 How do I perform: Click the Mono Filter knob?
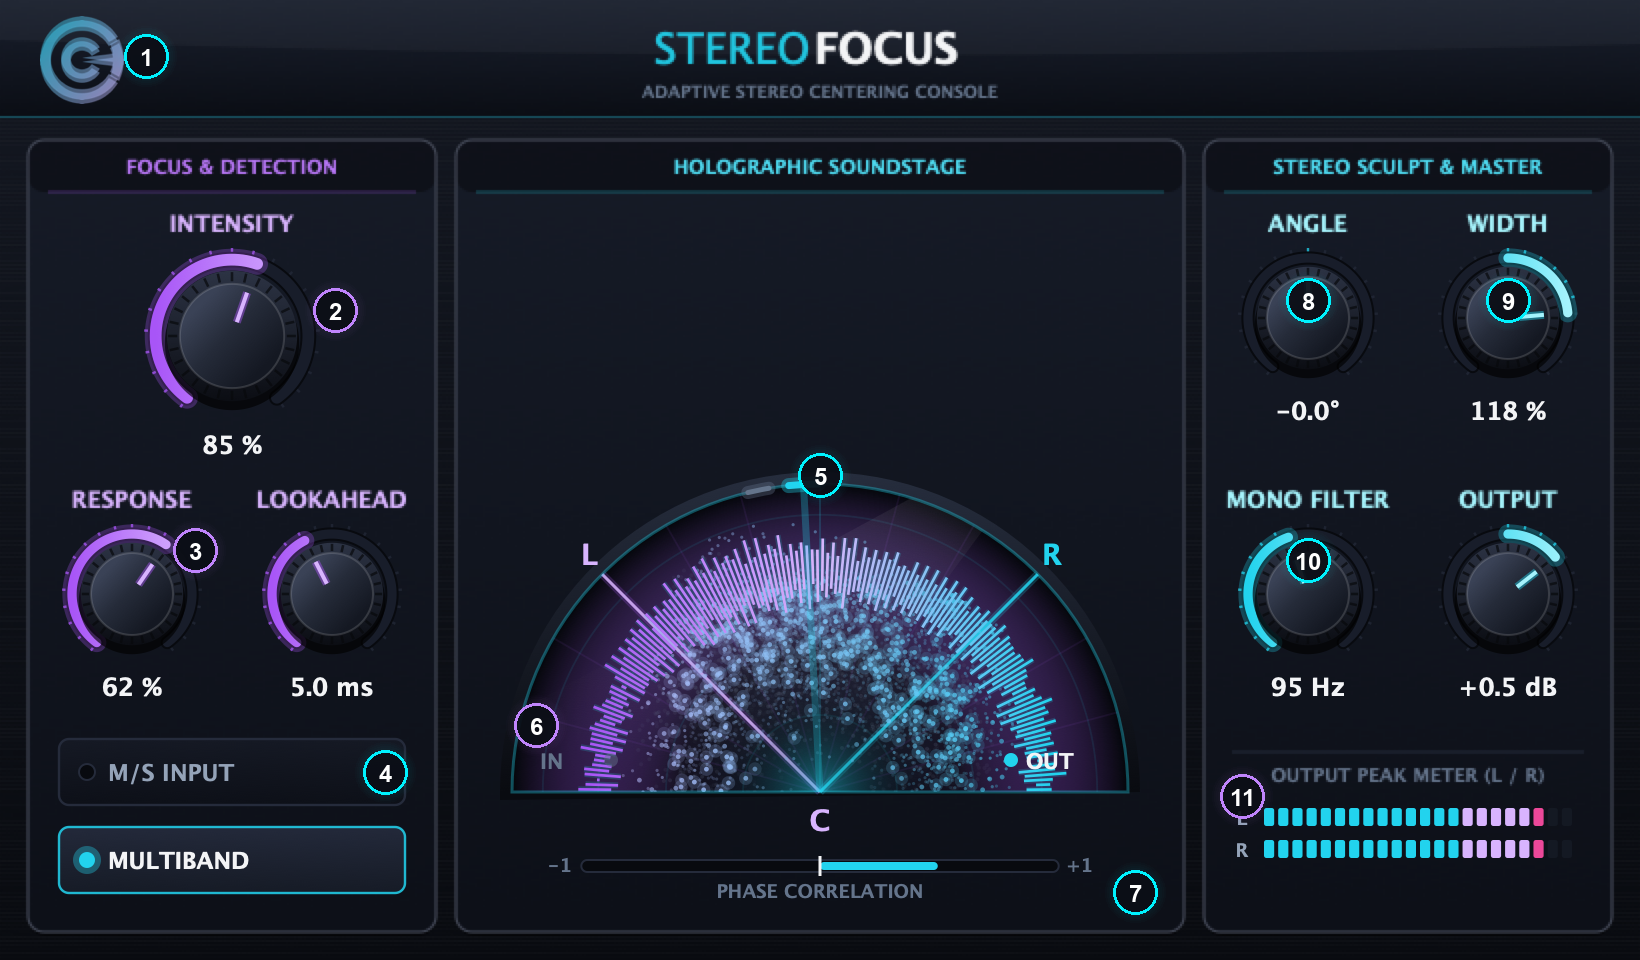[1308, 593]
